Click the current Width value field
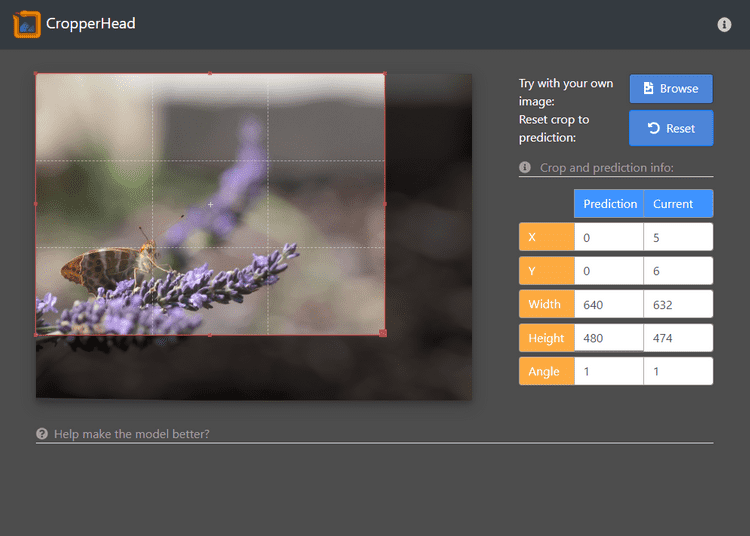The height and width of the screenshot is (536, 750). (677, 304)
